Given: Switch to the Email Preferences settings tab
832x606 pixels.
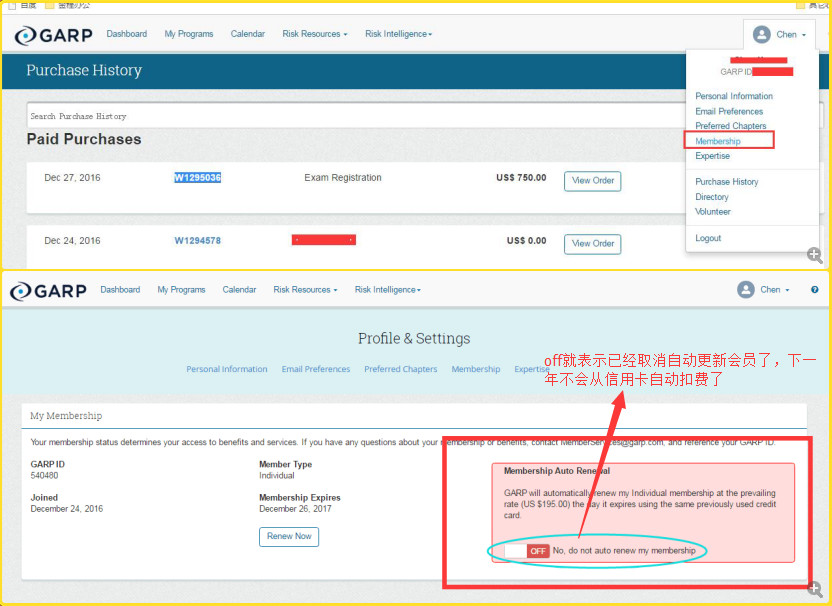Looking at the screenshot, I should point(316,369).
